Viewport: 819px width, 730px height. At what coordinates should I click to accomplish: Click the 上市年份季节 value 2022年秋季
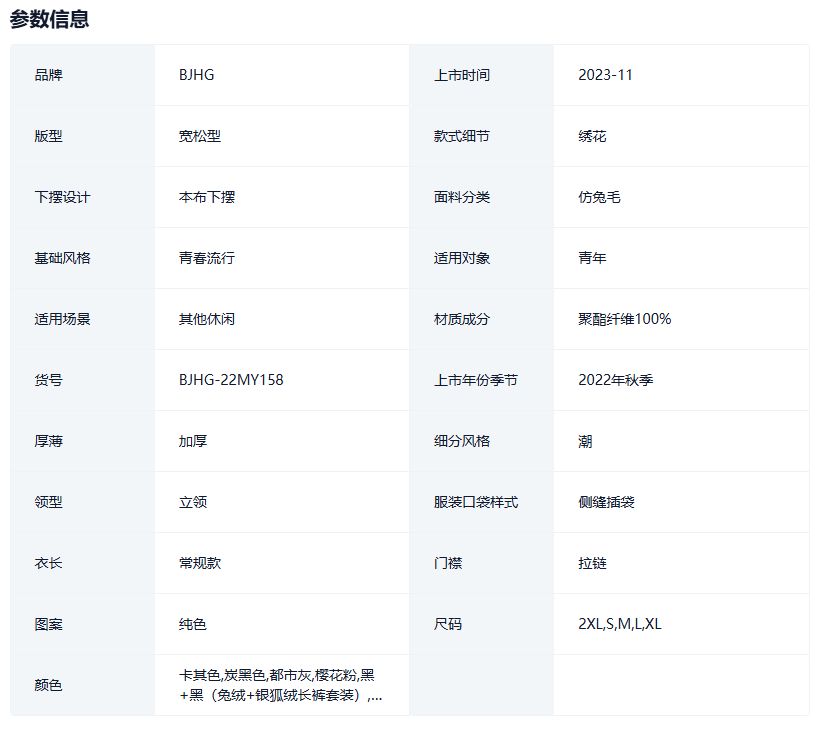coord(615,380)
